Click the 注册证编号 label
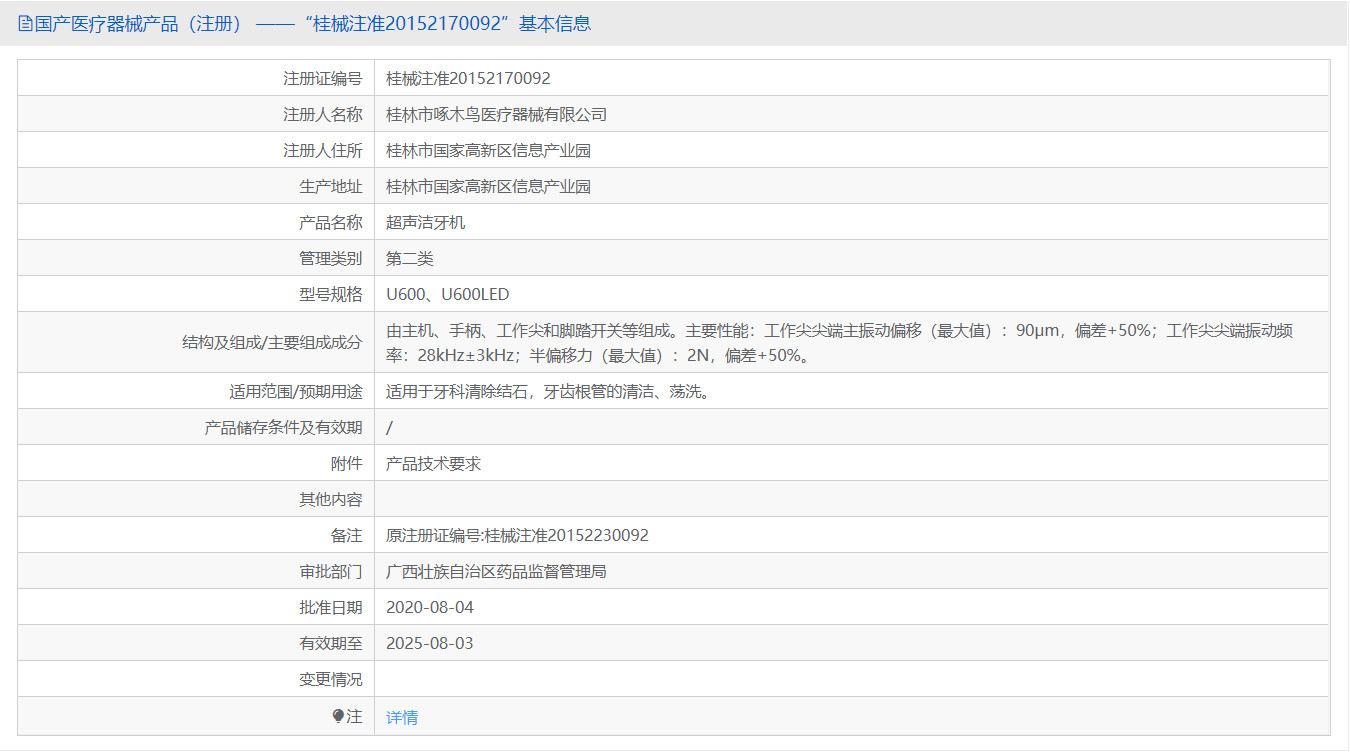Image resolution: width=1350 pixels, height=754 pixels. (322, 78)
